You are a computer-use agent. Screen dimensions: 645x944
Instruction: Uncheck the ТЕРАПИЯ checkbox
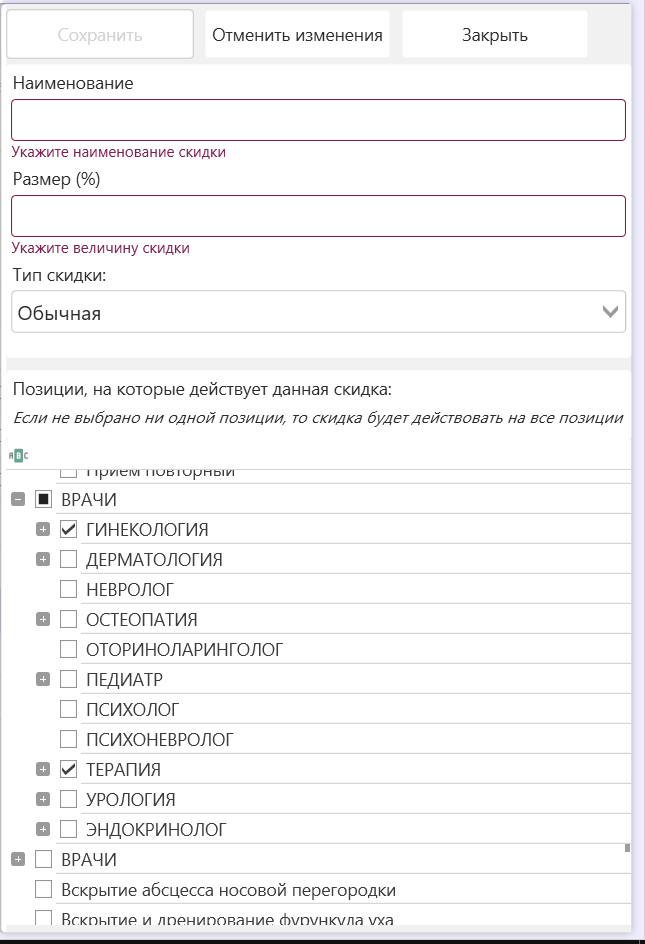coord(69,769)
